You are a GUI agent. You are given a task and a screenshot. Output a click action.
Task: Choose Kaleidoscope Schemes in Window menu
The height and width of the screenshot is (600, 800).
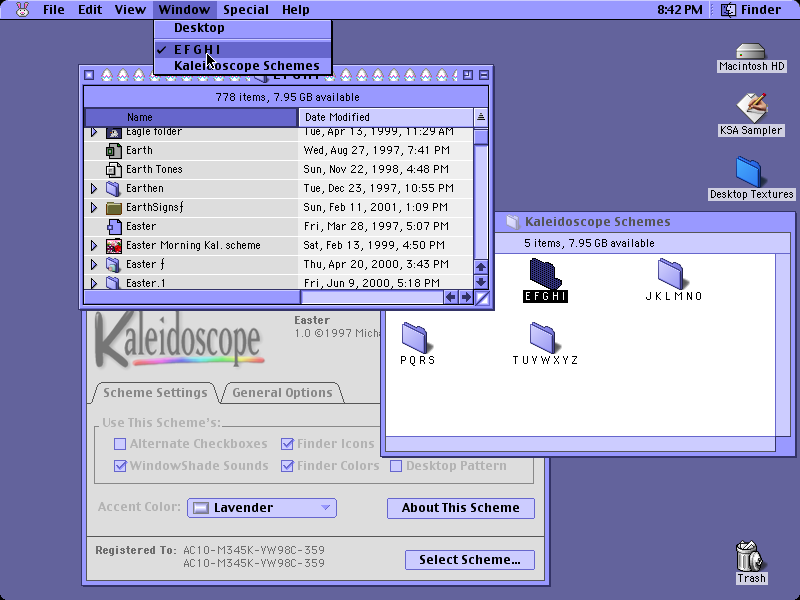point(243,66)
